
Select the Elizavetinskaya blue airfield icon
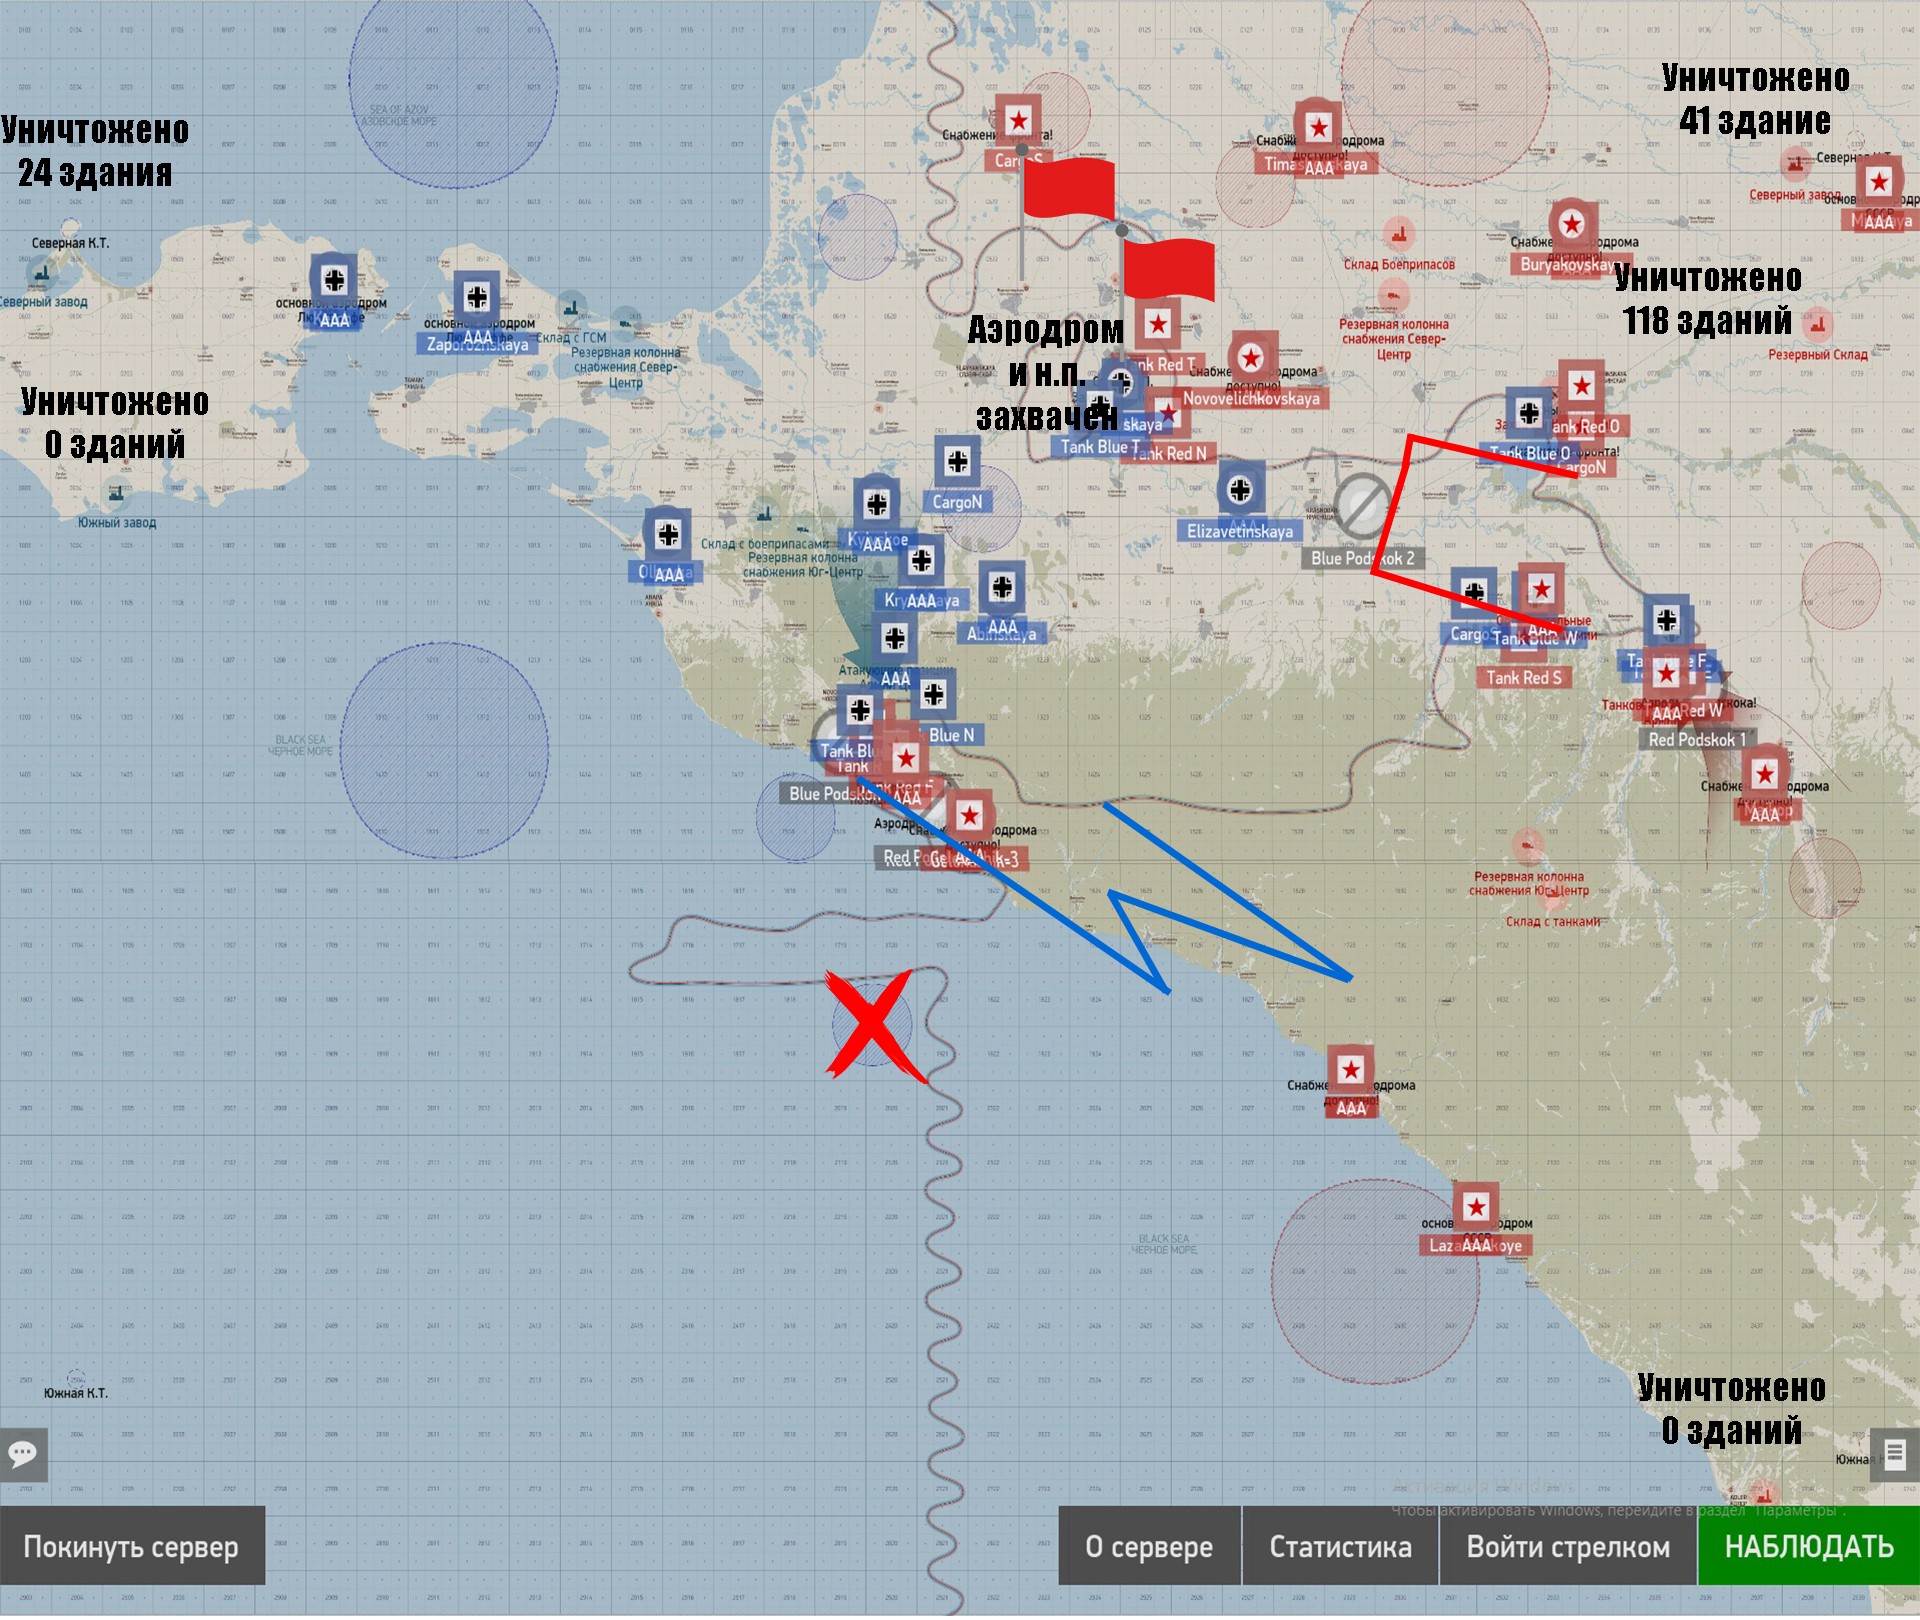(x=1240, y=489)
